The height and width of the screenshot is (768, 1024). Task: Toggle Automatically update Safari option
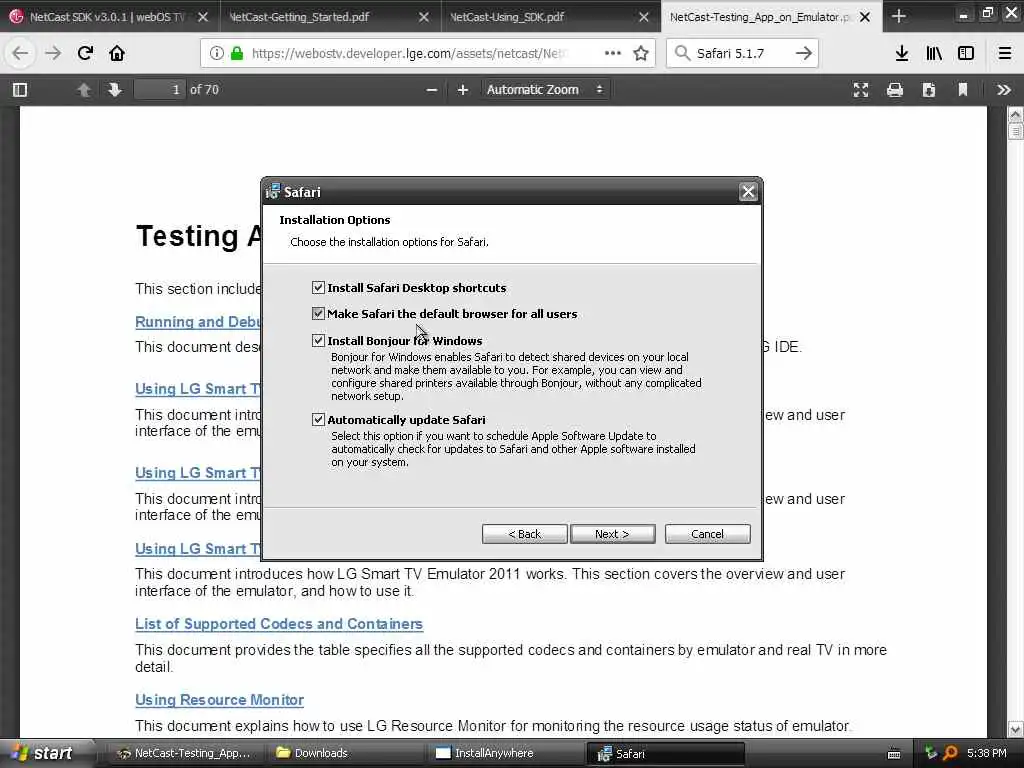pos(318,419)
